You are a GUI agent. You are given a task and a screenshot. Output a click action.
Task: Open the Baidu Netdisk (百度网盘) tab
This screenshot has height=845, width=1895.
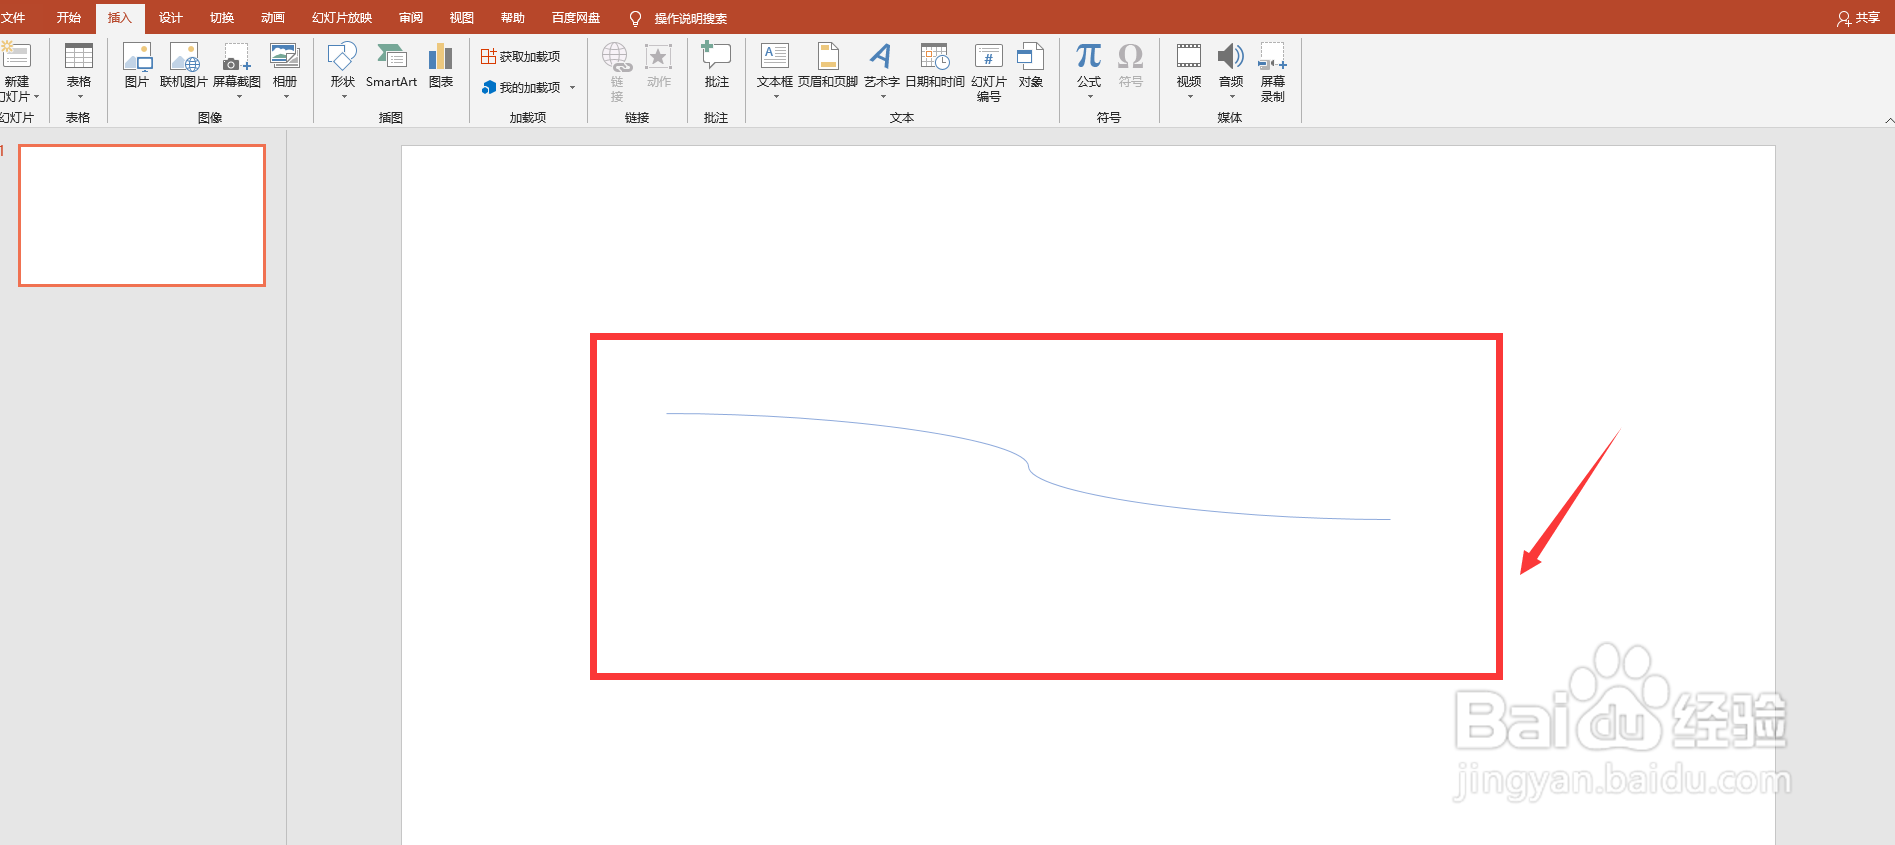pos(576,18)
